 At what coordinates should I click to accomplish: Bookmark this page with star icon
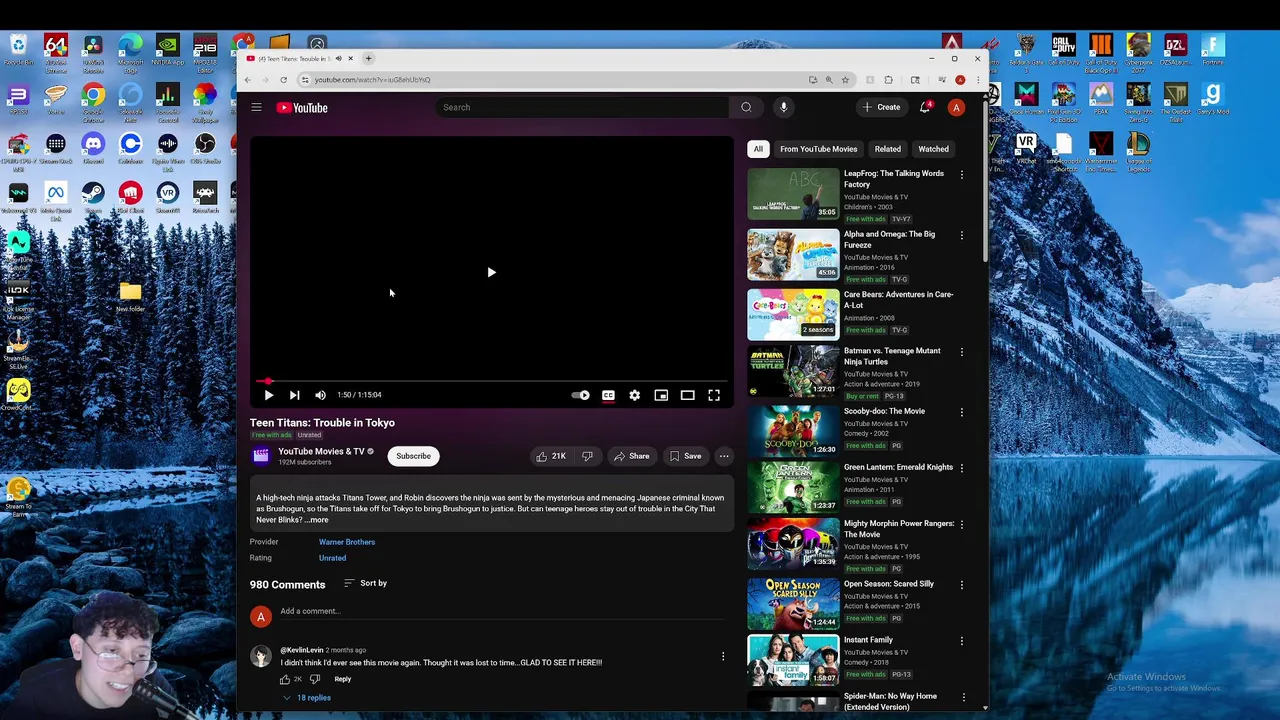coord(845,80)
